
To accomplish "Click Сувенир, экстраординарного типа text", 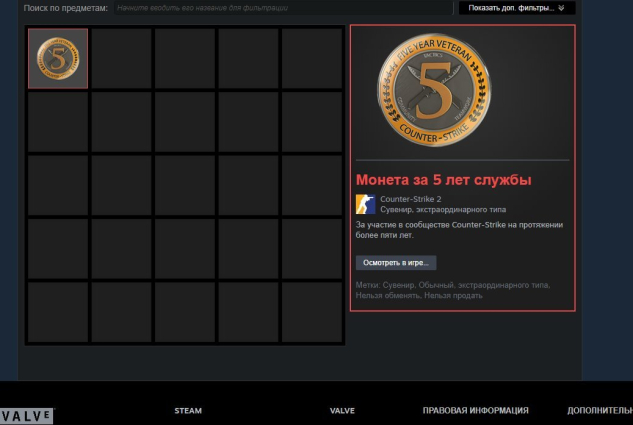I will coord(443,209).
